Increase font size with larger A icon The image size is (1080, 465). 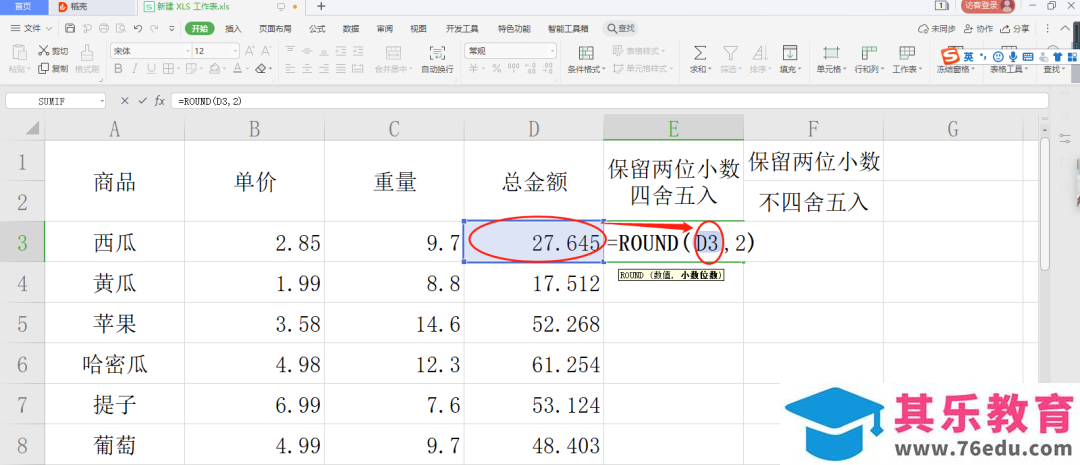pyautogui.click(x=249, y=50)
